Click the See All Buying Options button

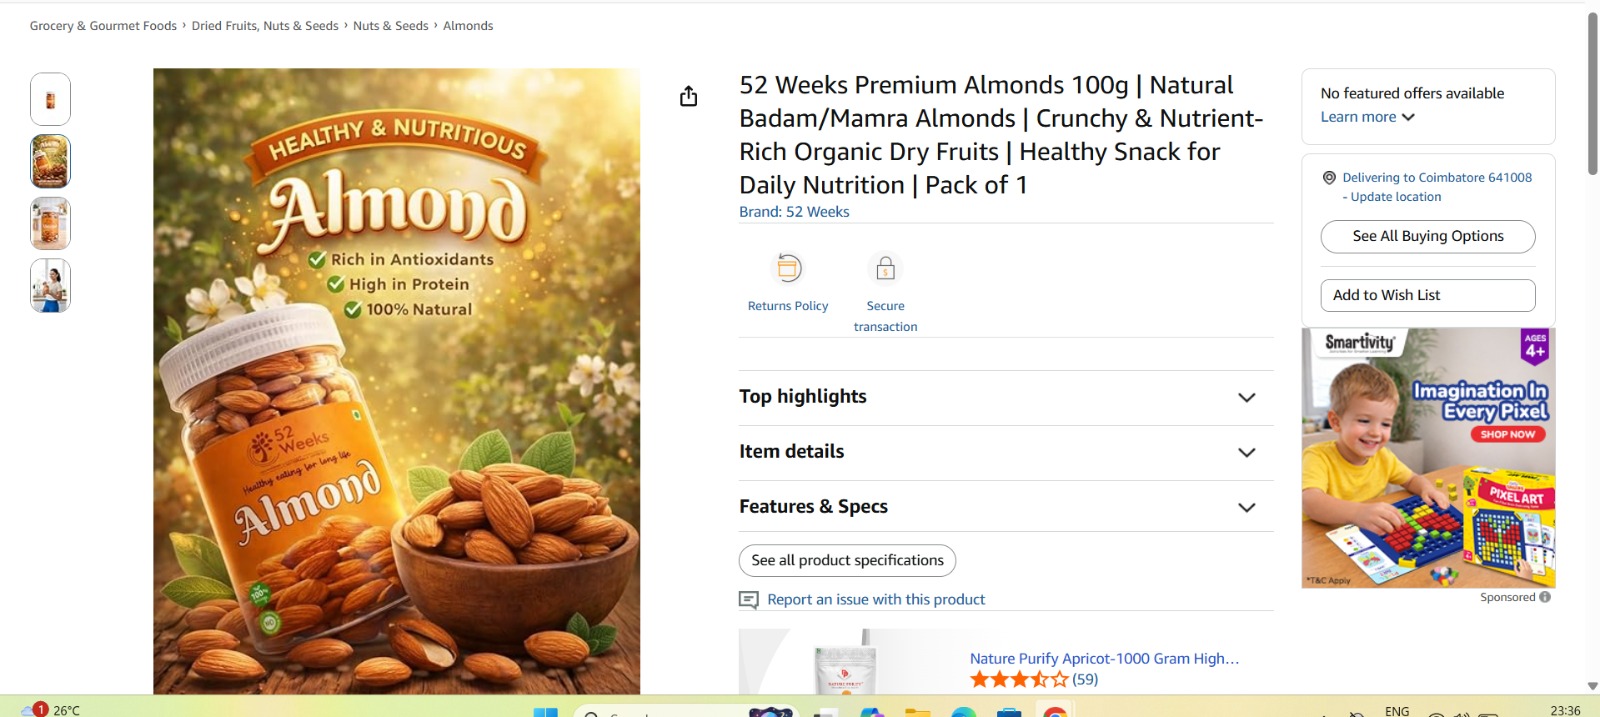[x=1427, y=236]
